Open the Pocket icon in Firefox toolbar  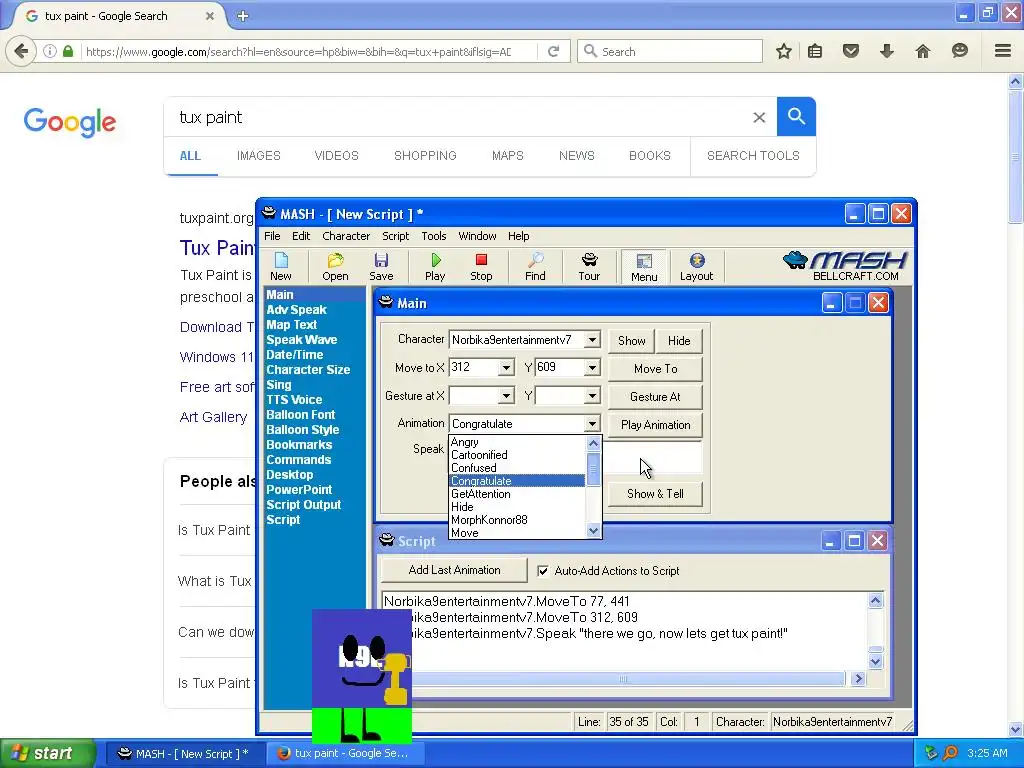coord(850,51)
